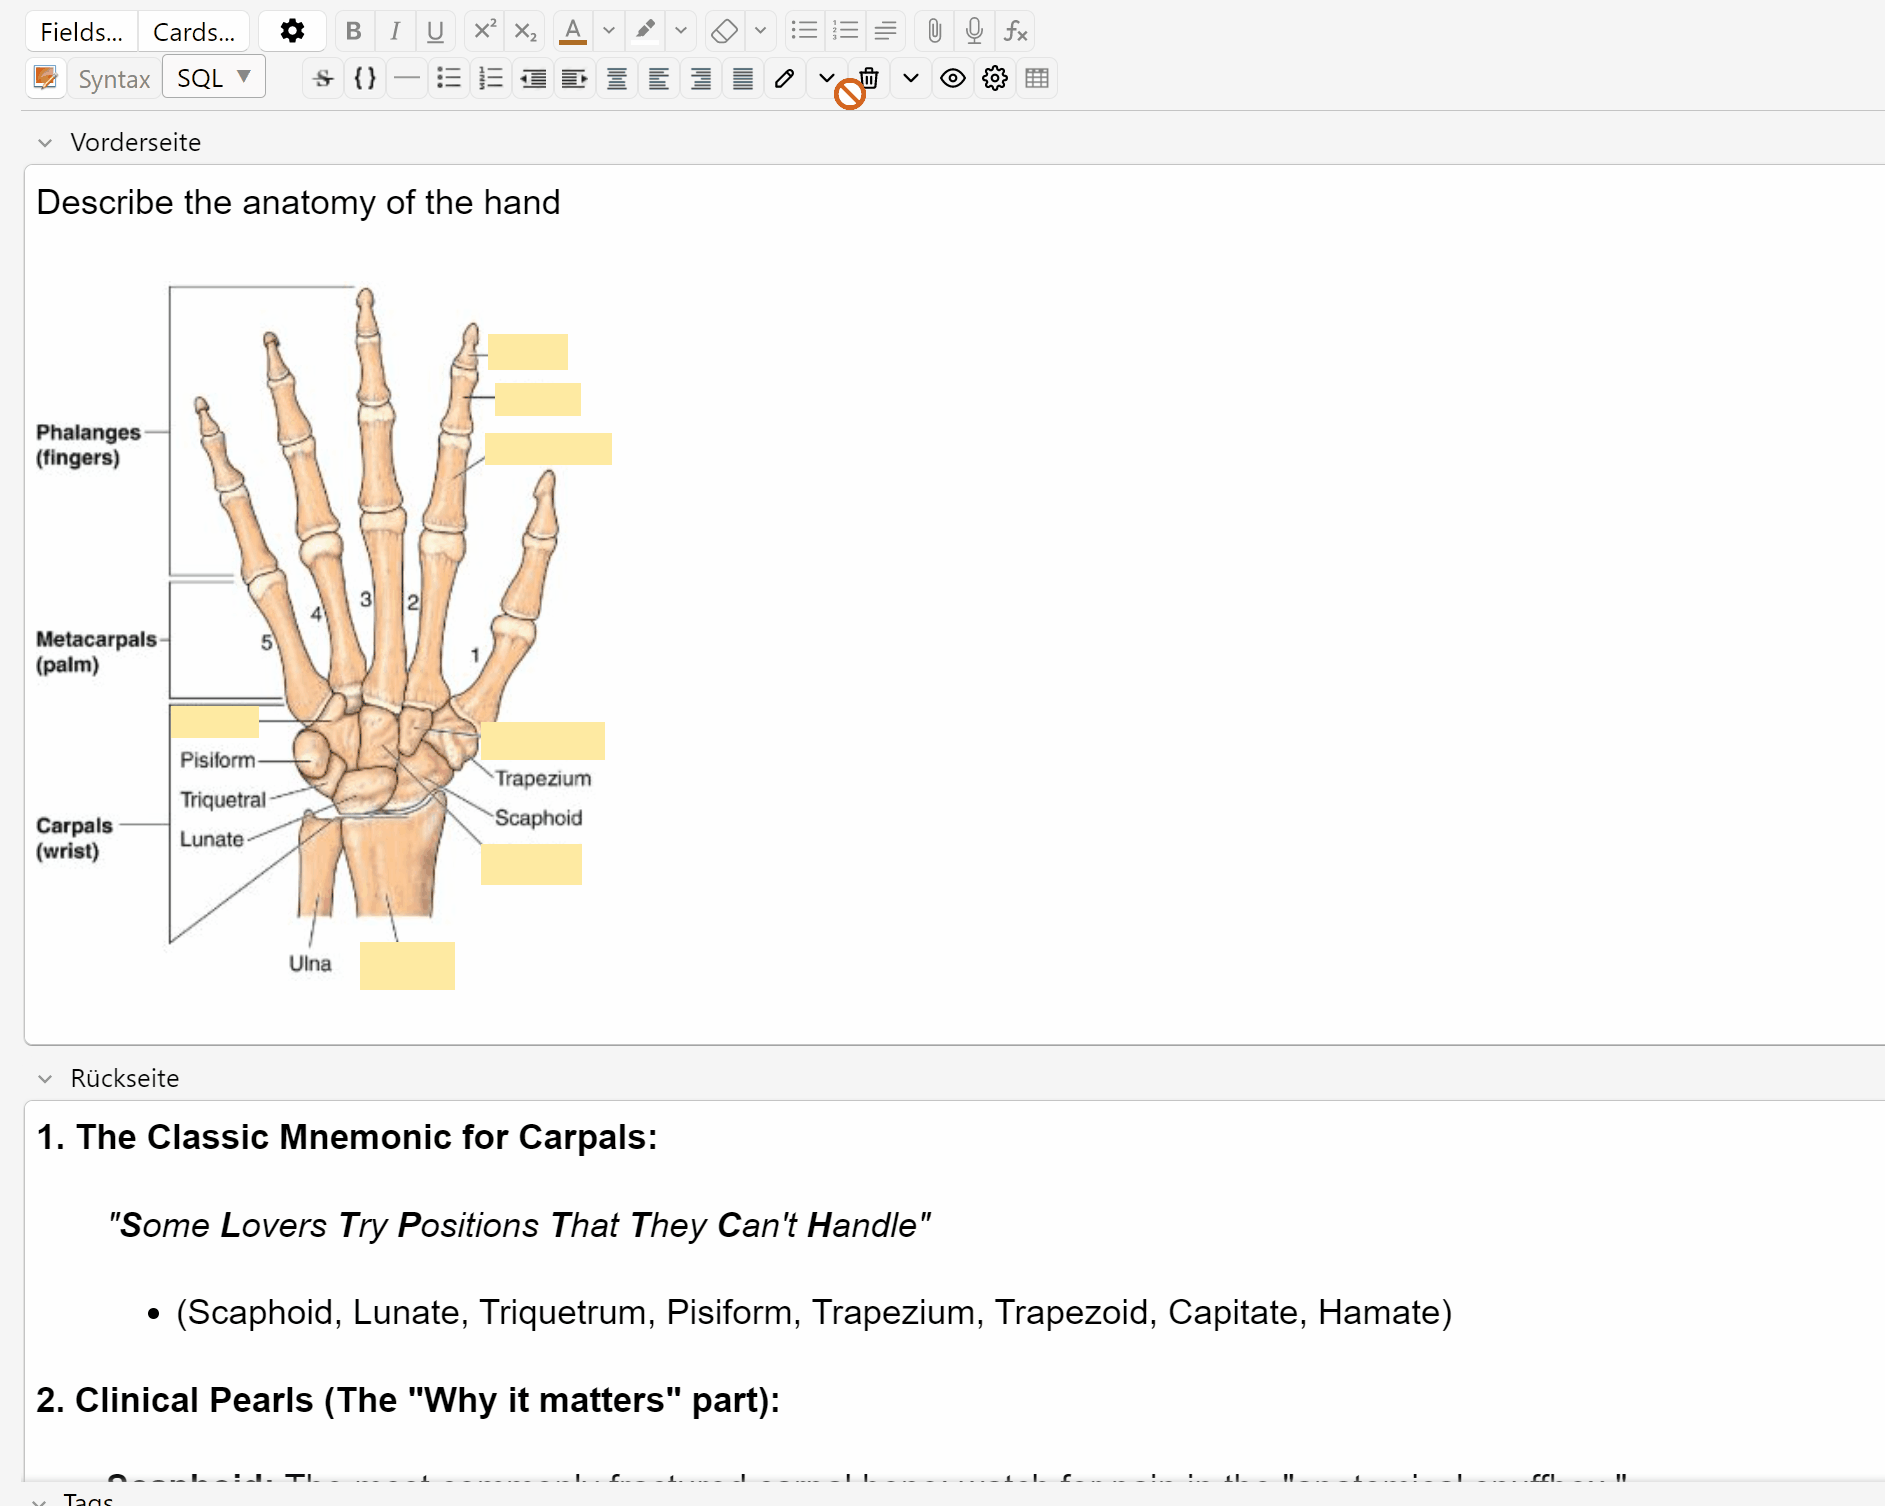Toggle italic formatting
The image size is (1885, 1506).
click(x=395, y=31)
